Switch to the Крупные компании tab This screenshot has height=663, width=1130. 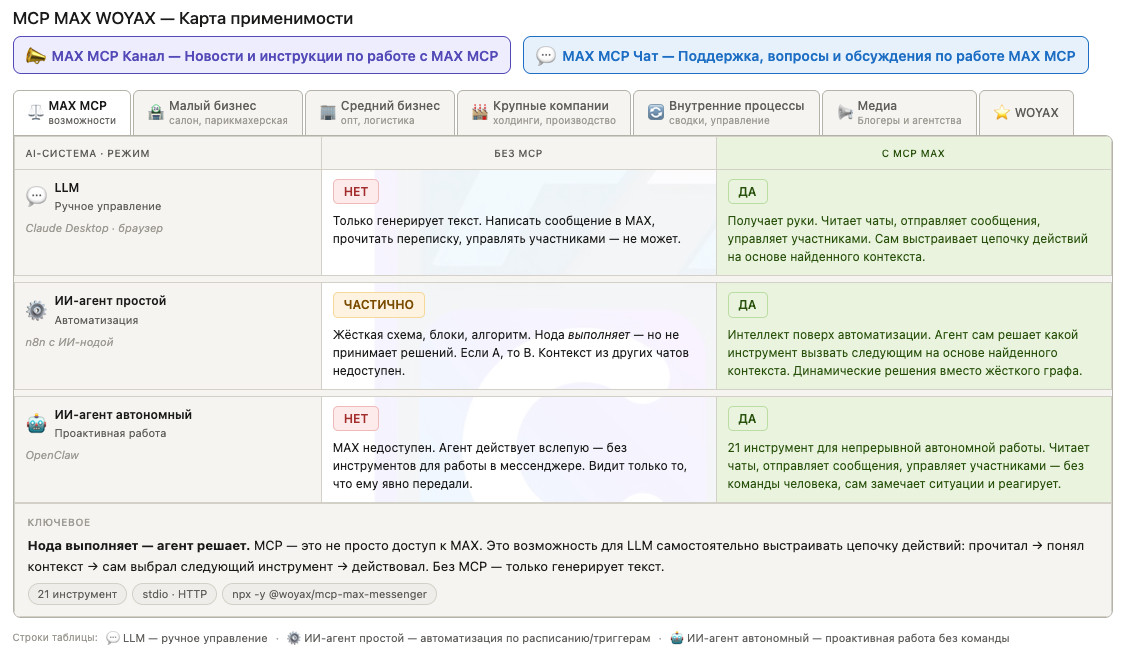pos(544,112)
